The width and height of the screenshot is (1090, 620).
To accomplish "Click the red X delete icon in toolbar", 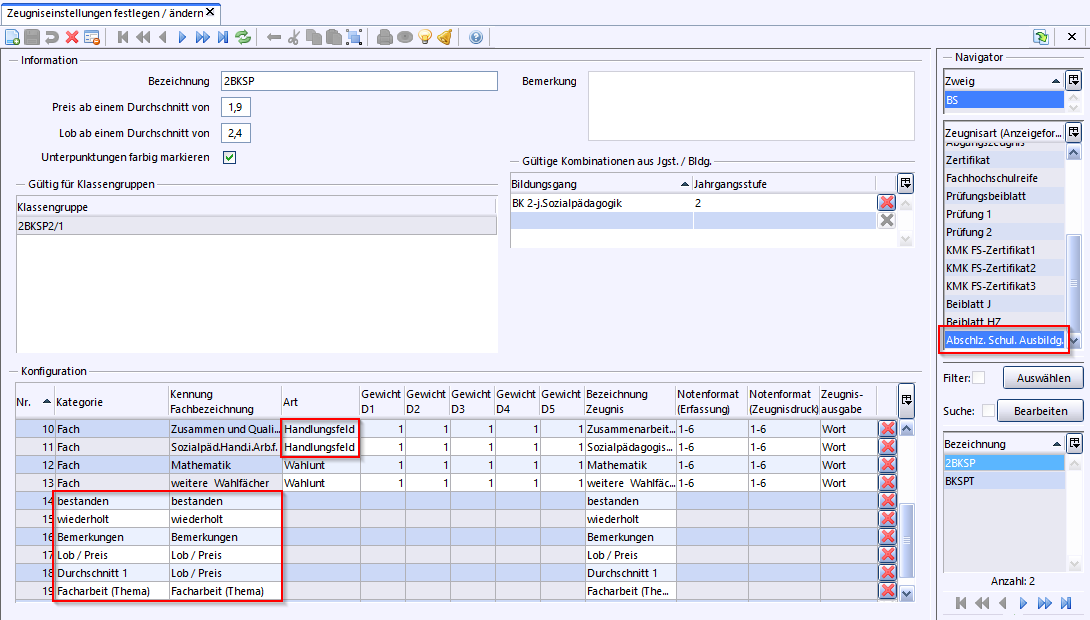I will pos(72,37).
